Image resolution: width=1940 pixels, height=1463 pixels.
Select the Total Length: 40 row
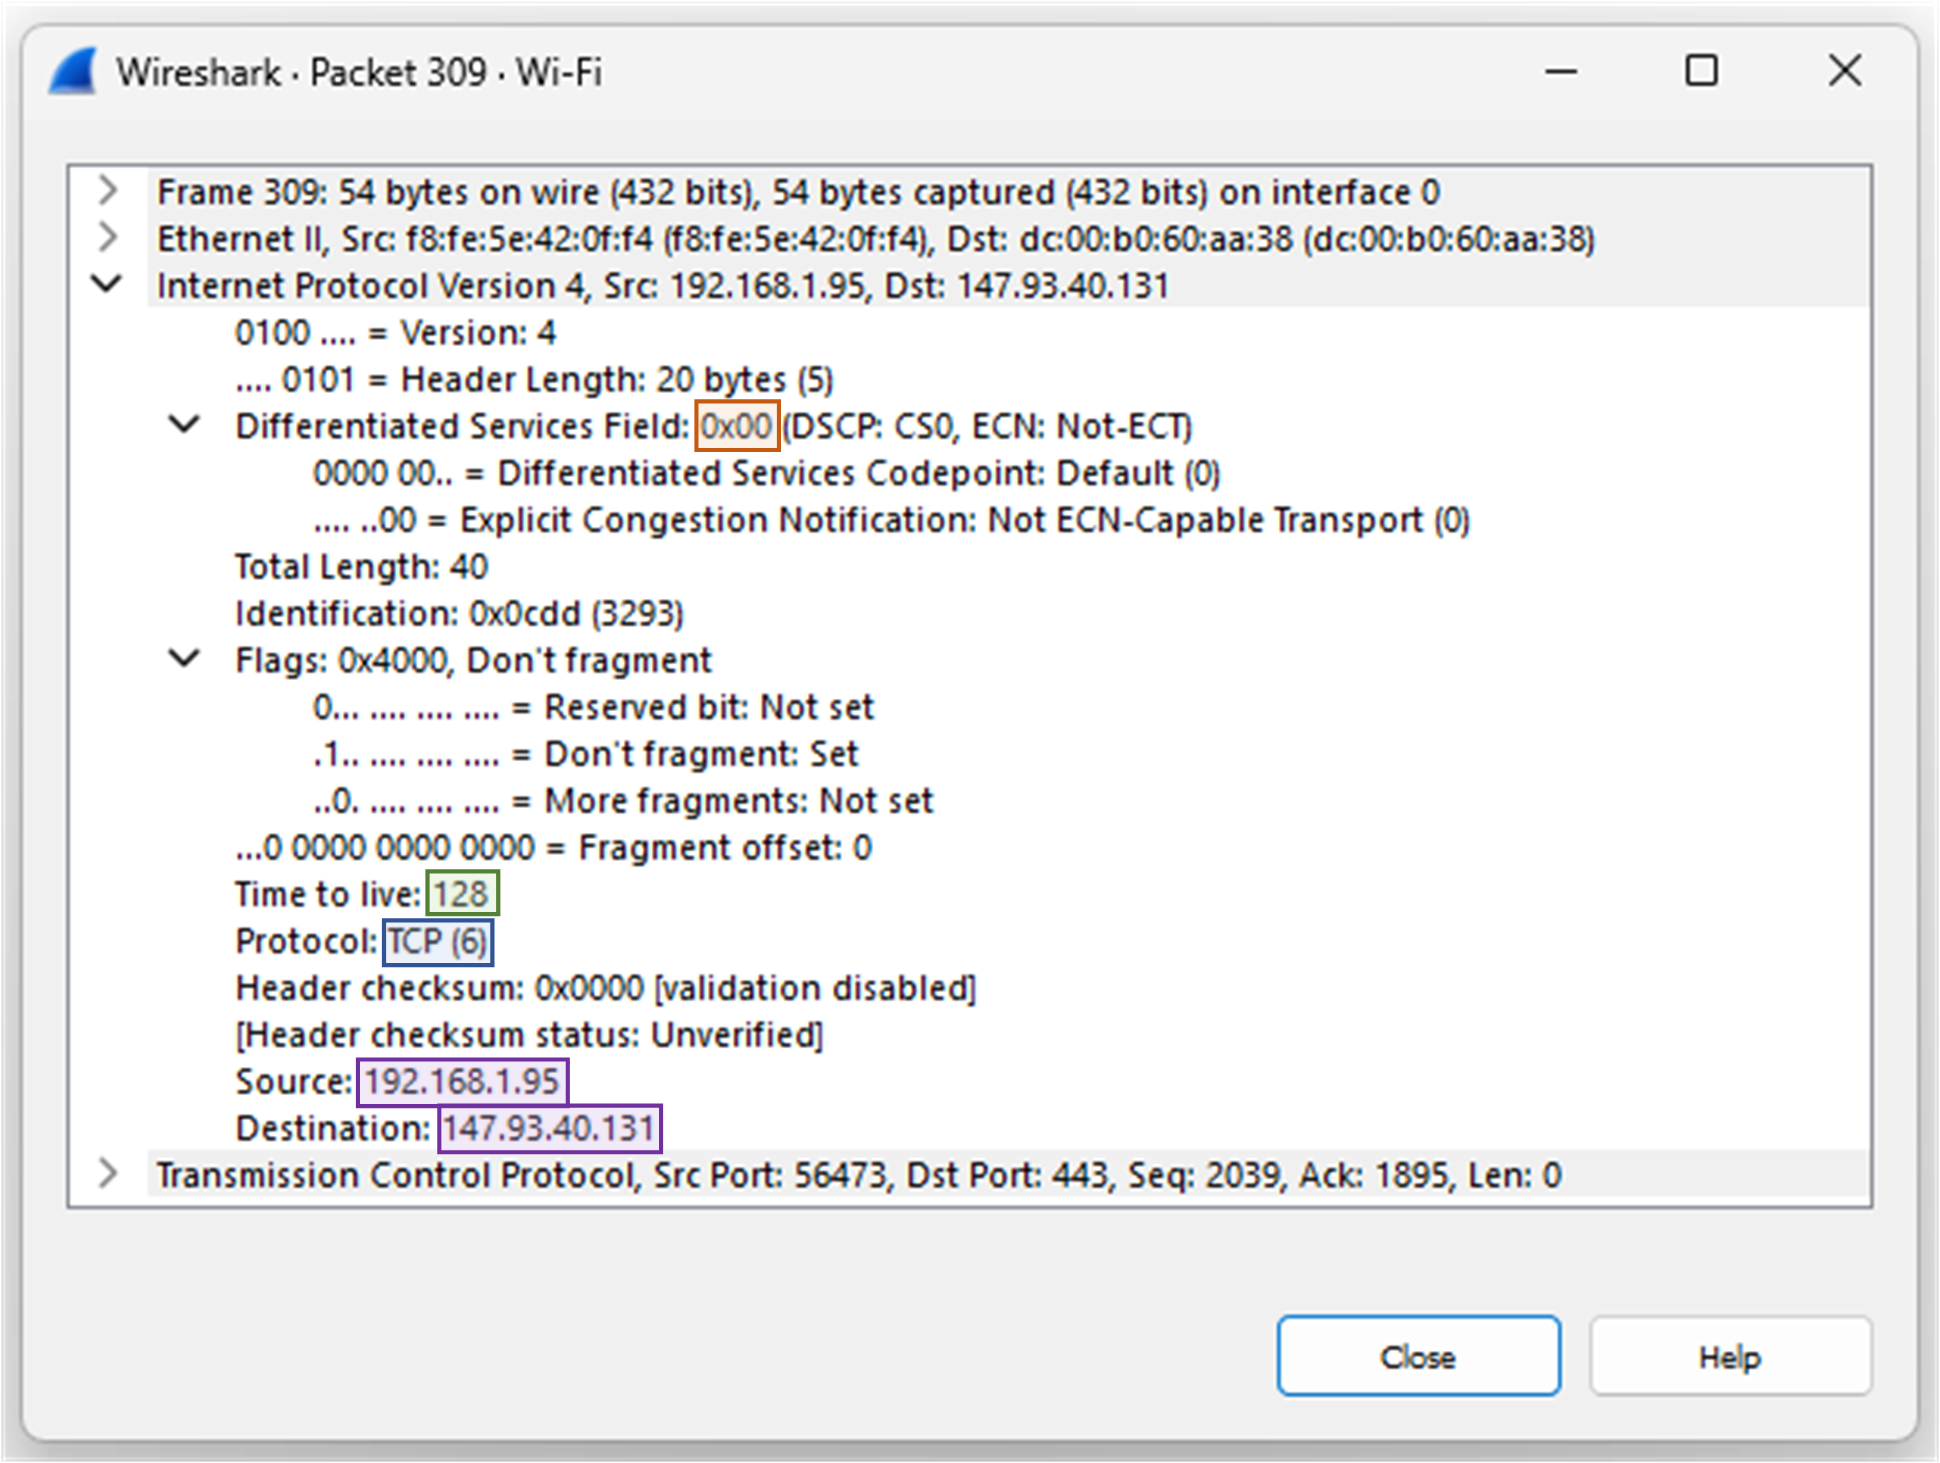point(361,567)
